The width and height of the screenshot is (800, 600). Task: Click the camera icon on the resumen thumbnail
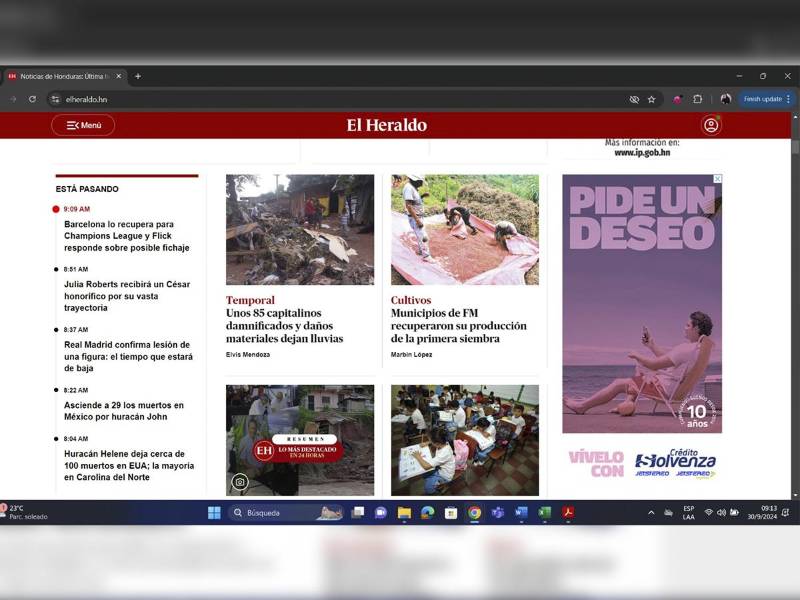pyautogui.click(x=240, y=482)
